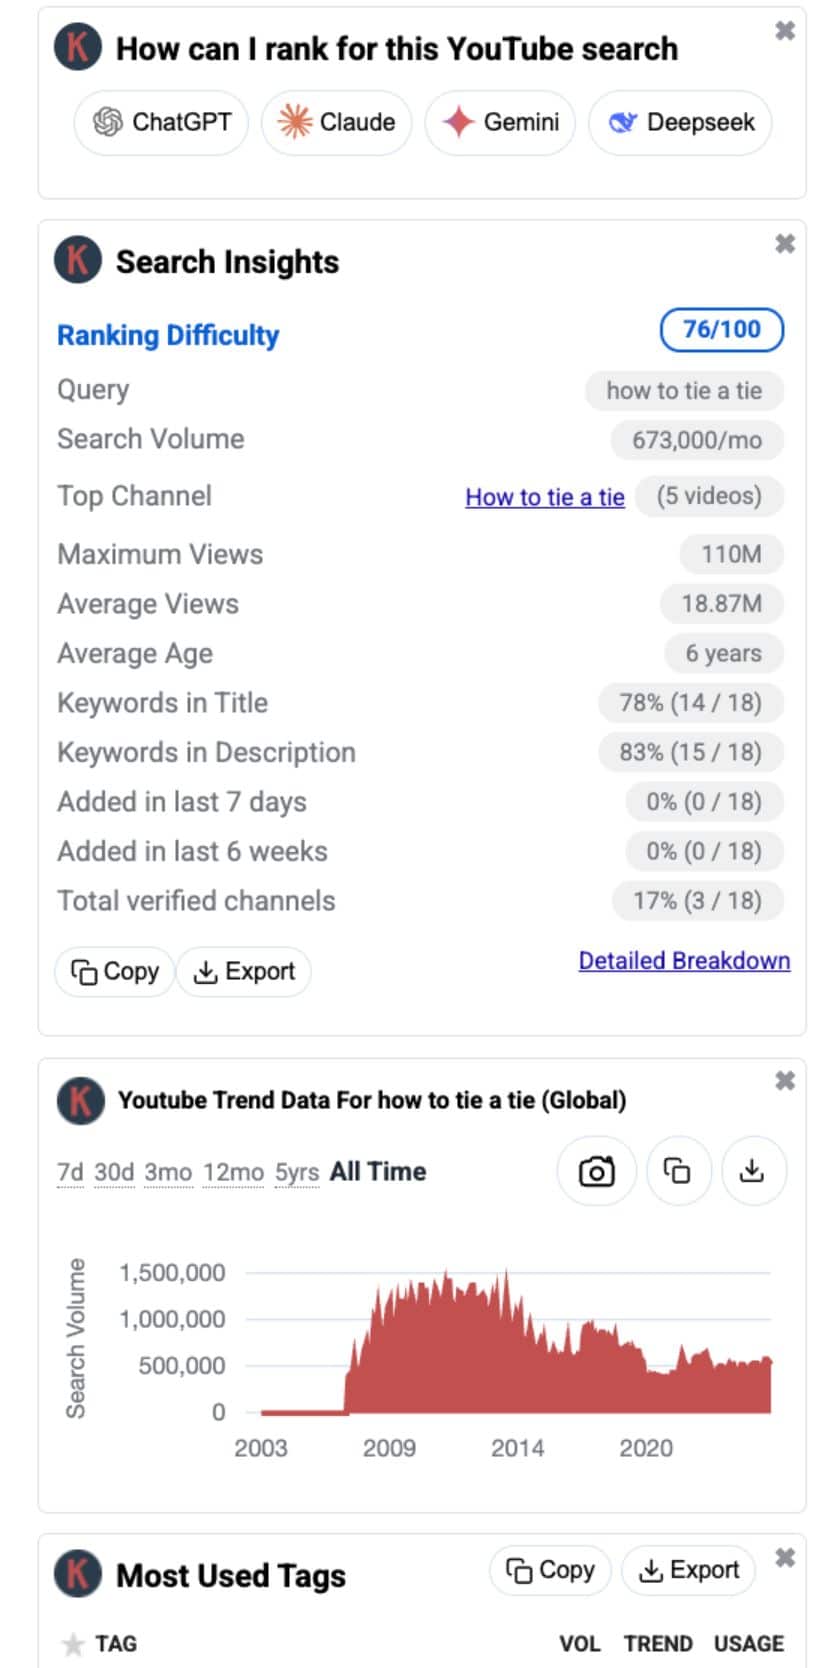Click the 0% value for last 7 days
831x1668 pixels.
coord(704,802)
